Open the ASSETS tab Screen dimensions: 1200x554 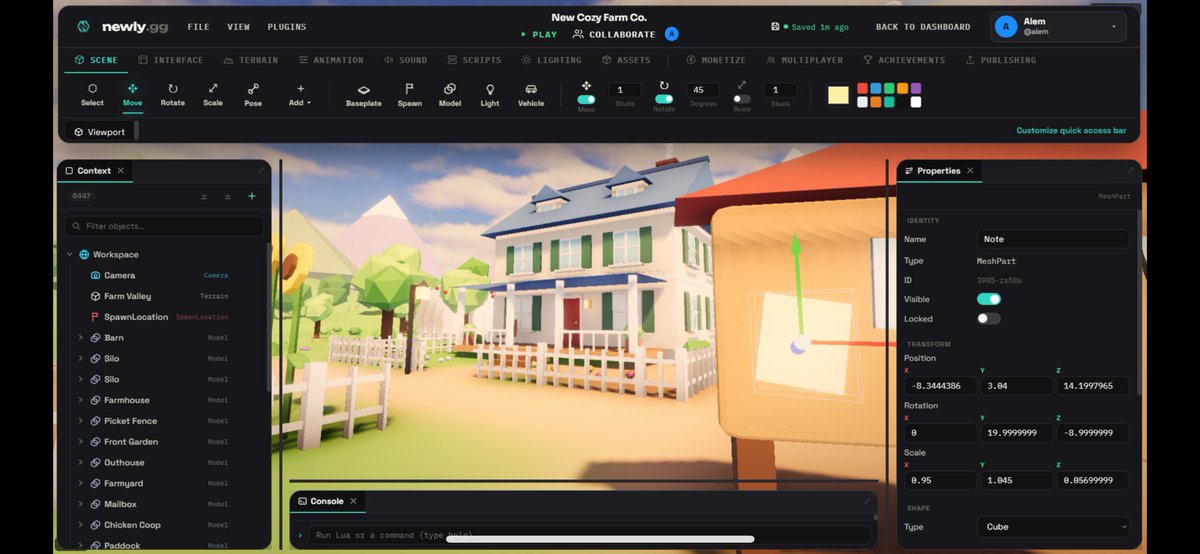[x=626, y=60]
